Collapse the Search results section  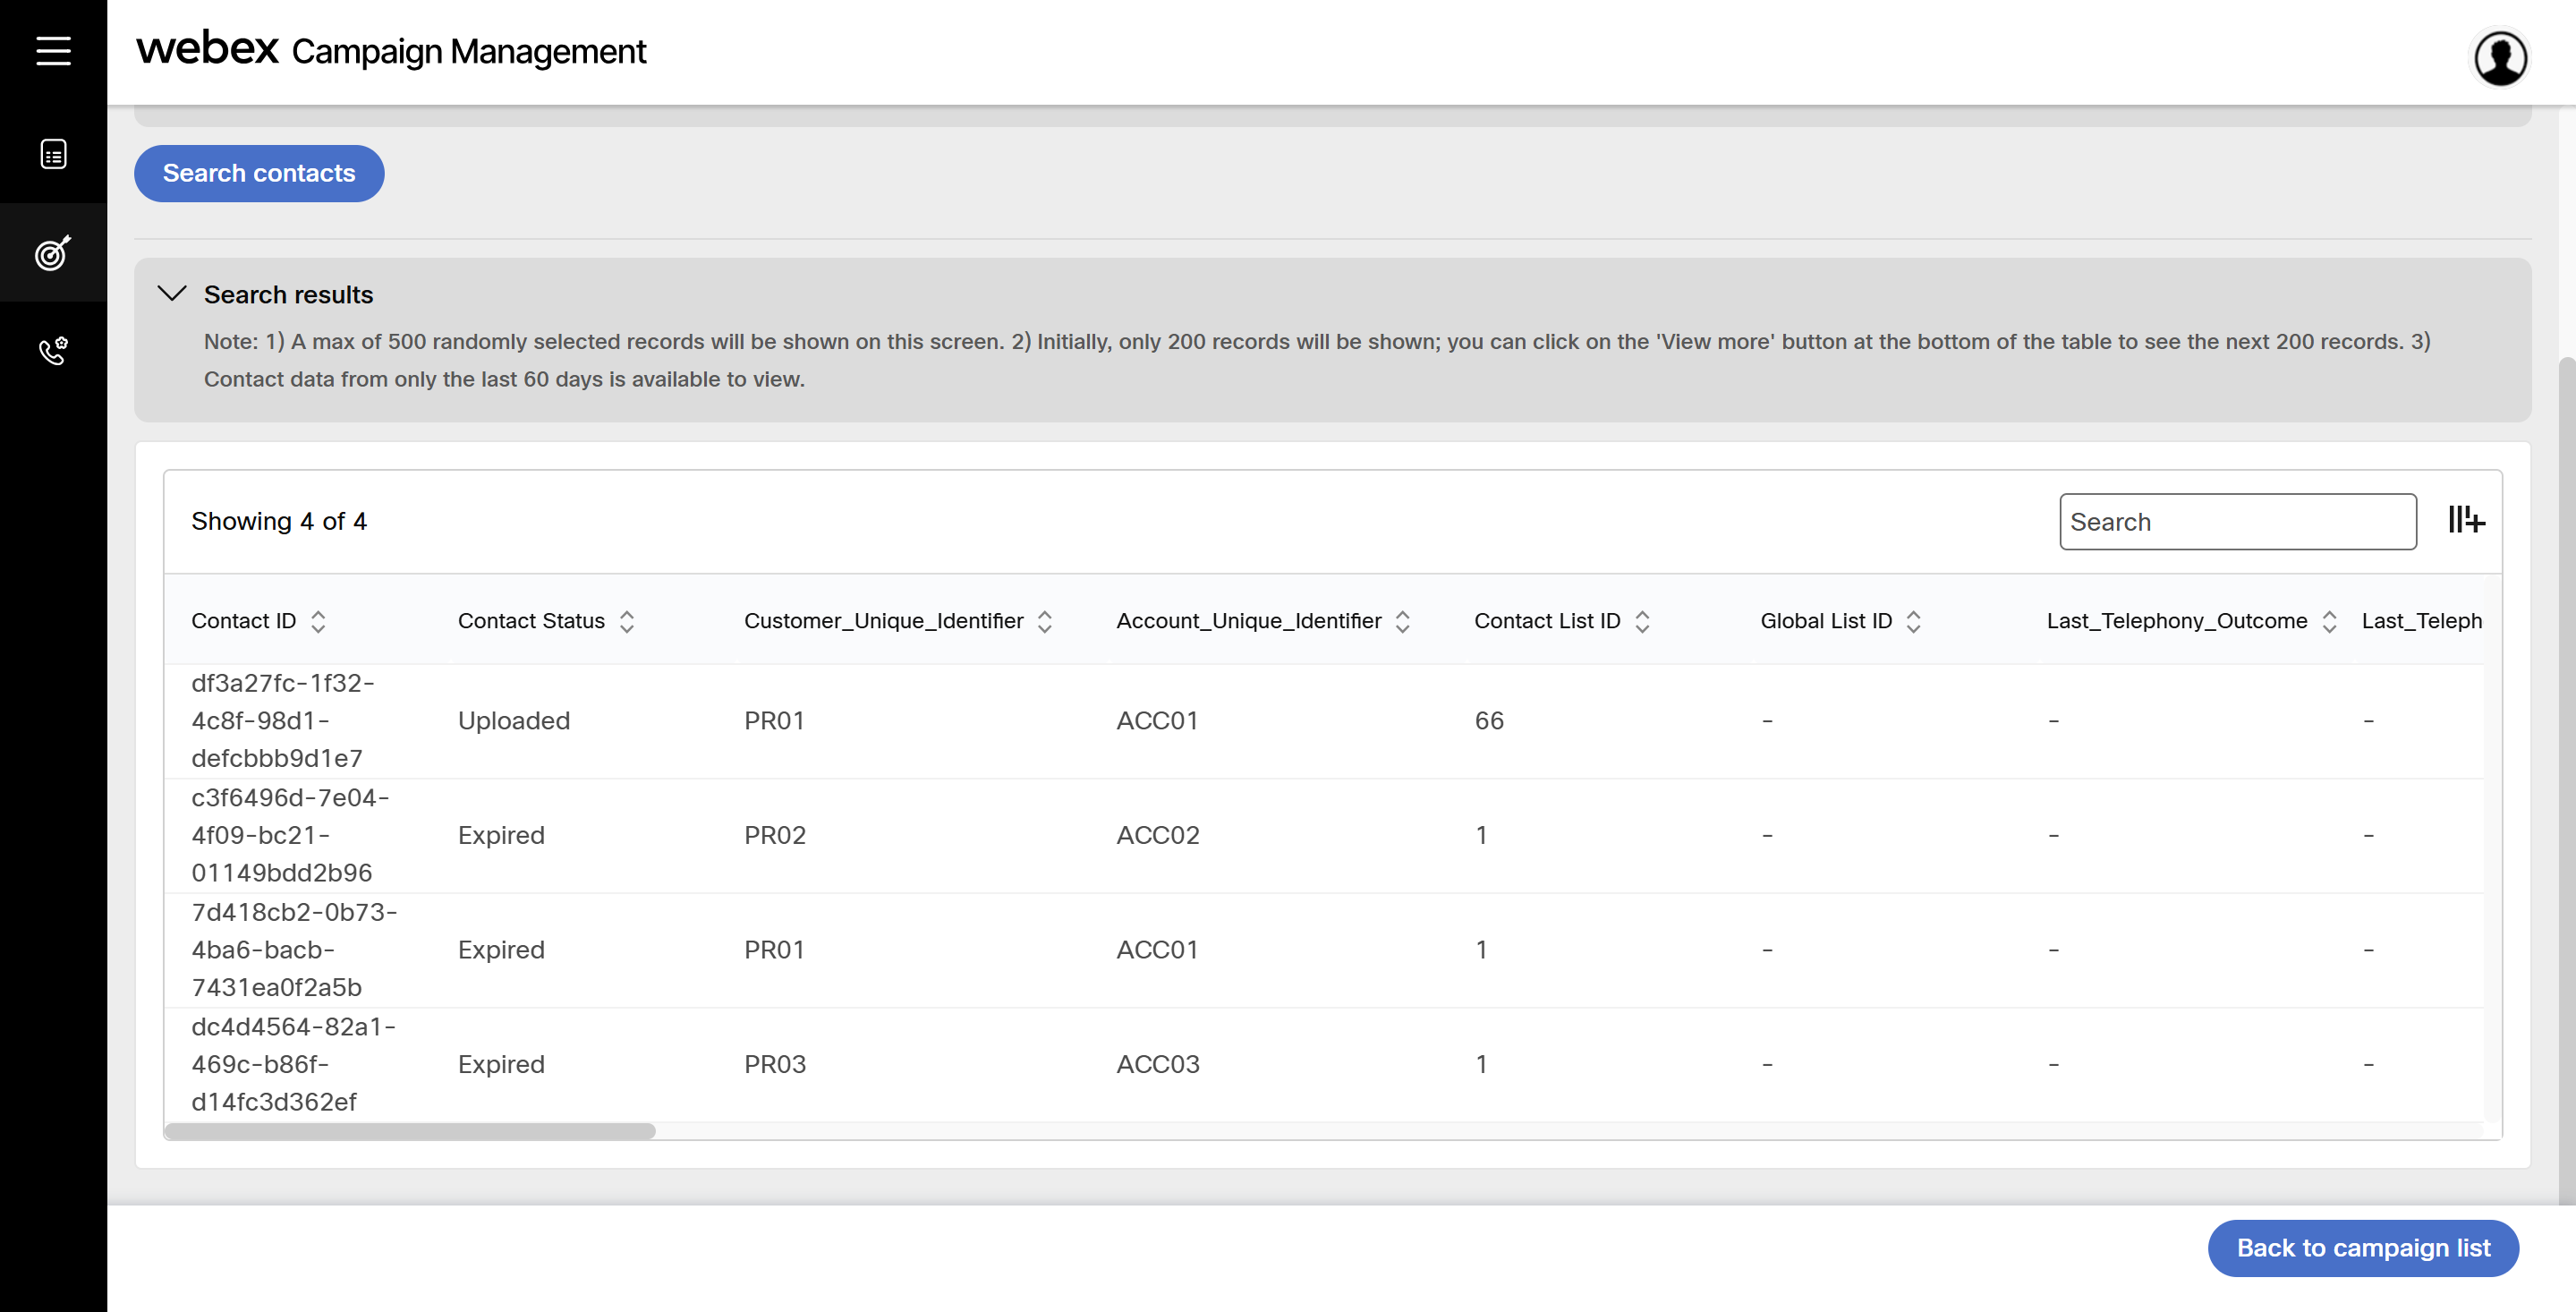[172, 294]
